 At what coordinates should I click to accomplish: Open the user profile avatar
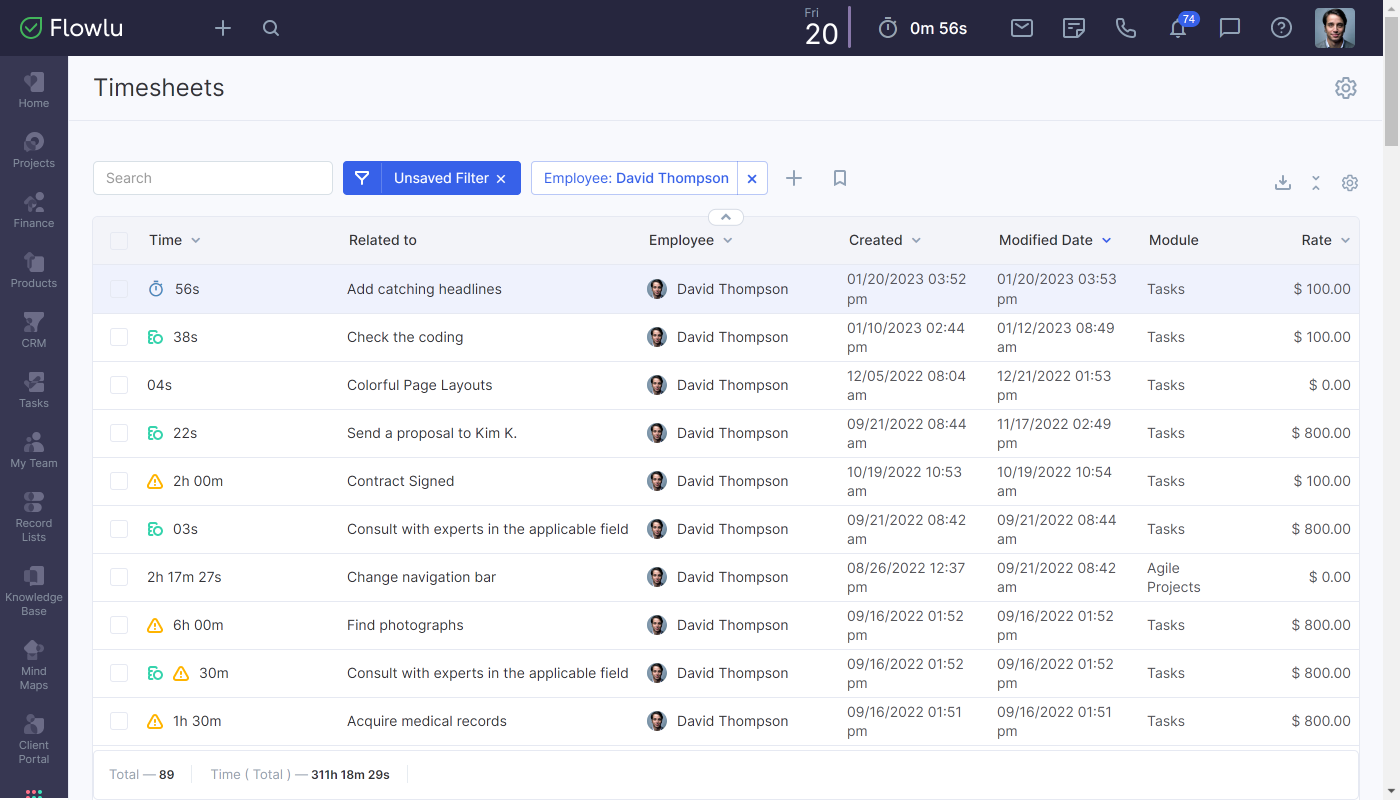pos(1335,28)
